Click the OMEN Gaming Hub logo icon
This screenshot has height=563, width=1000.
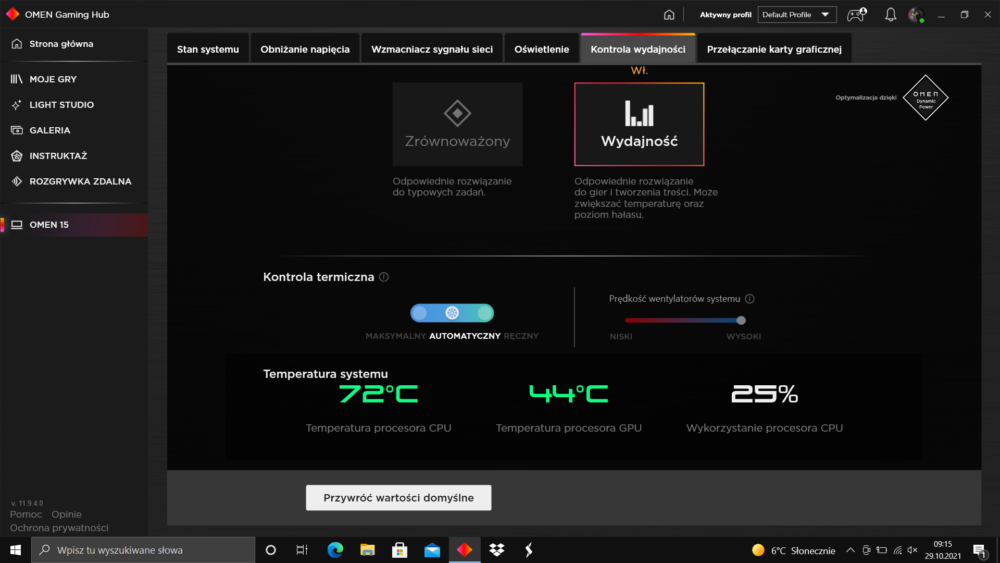(12, 14)
